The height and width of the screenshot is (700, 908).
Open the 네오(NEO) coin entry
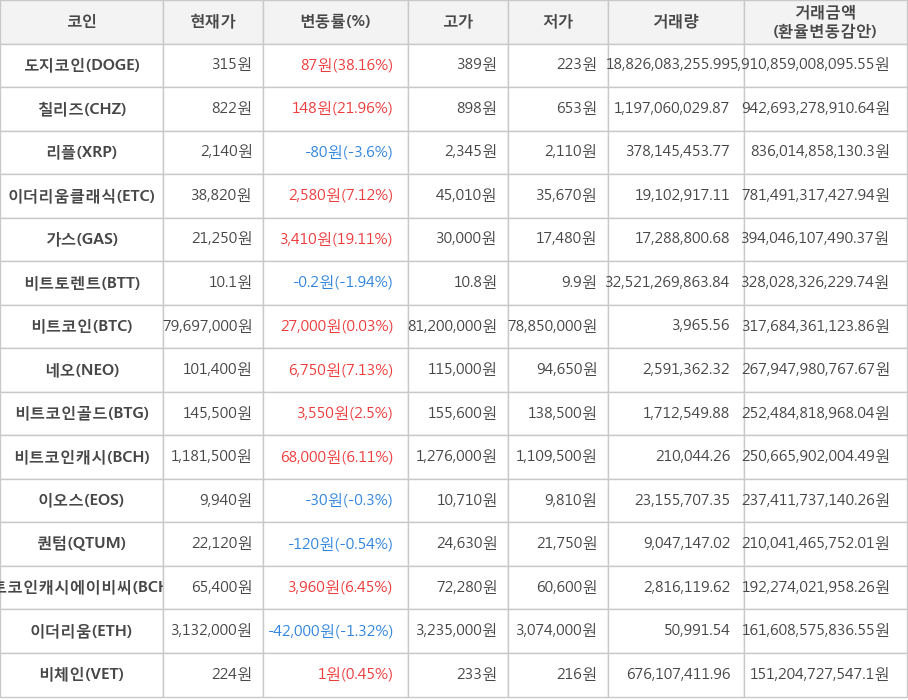pos(82,370)
